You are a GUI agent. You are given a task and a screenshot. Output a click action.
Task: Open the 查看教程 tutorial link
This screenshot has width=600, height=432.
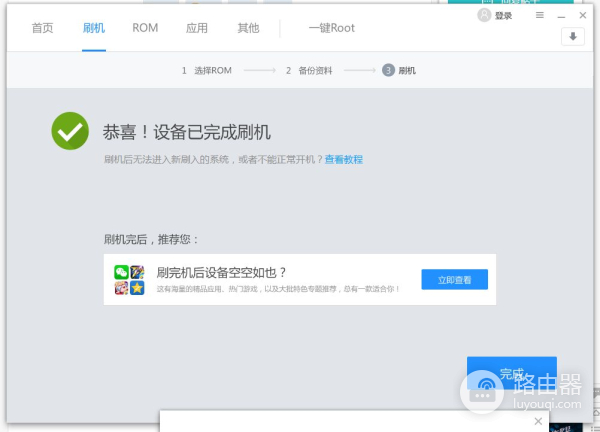(344, 159)
